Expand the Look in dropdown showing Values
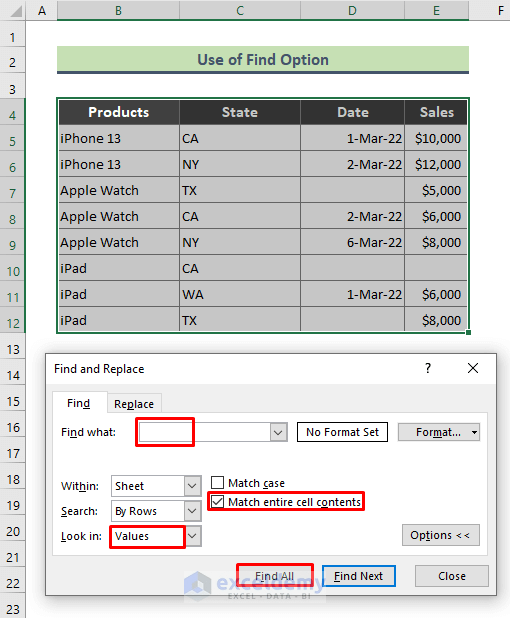Viewport: 510px width, 618px height. coord(192,536)
